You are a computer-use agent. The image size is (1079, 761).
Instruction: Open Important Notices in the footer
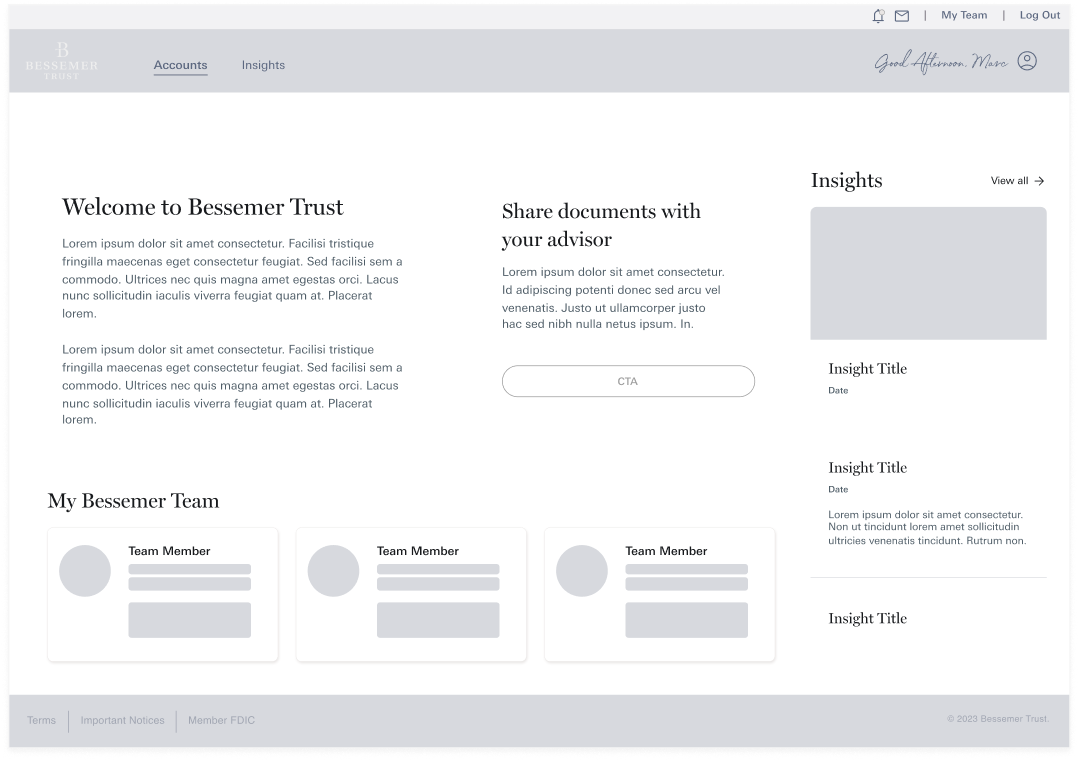coord(122,720)
